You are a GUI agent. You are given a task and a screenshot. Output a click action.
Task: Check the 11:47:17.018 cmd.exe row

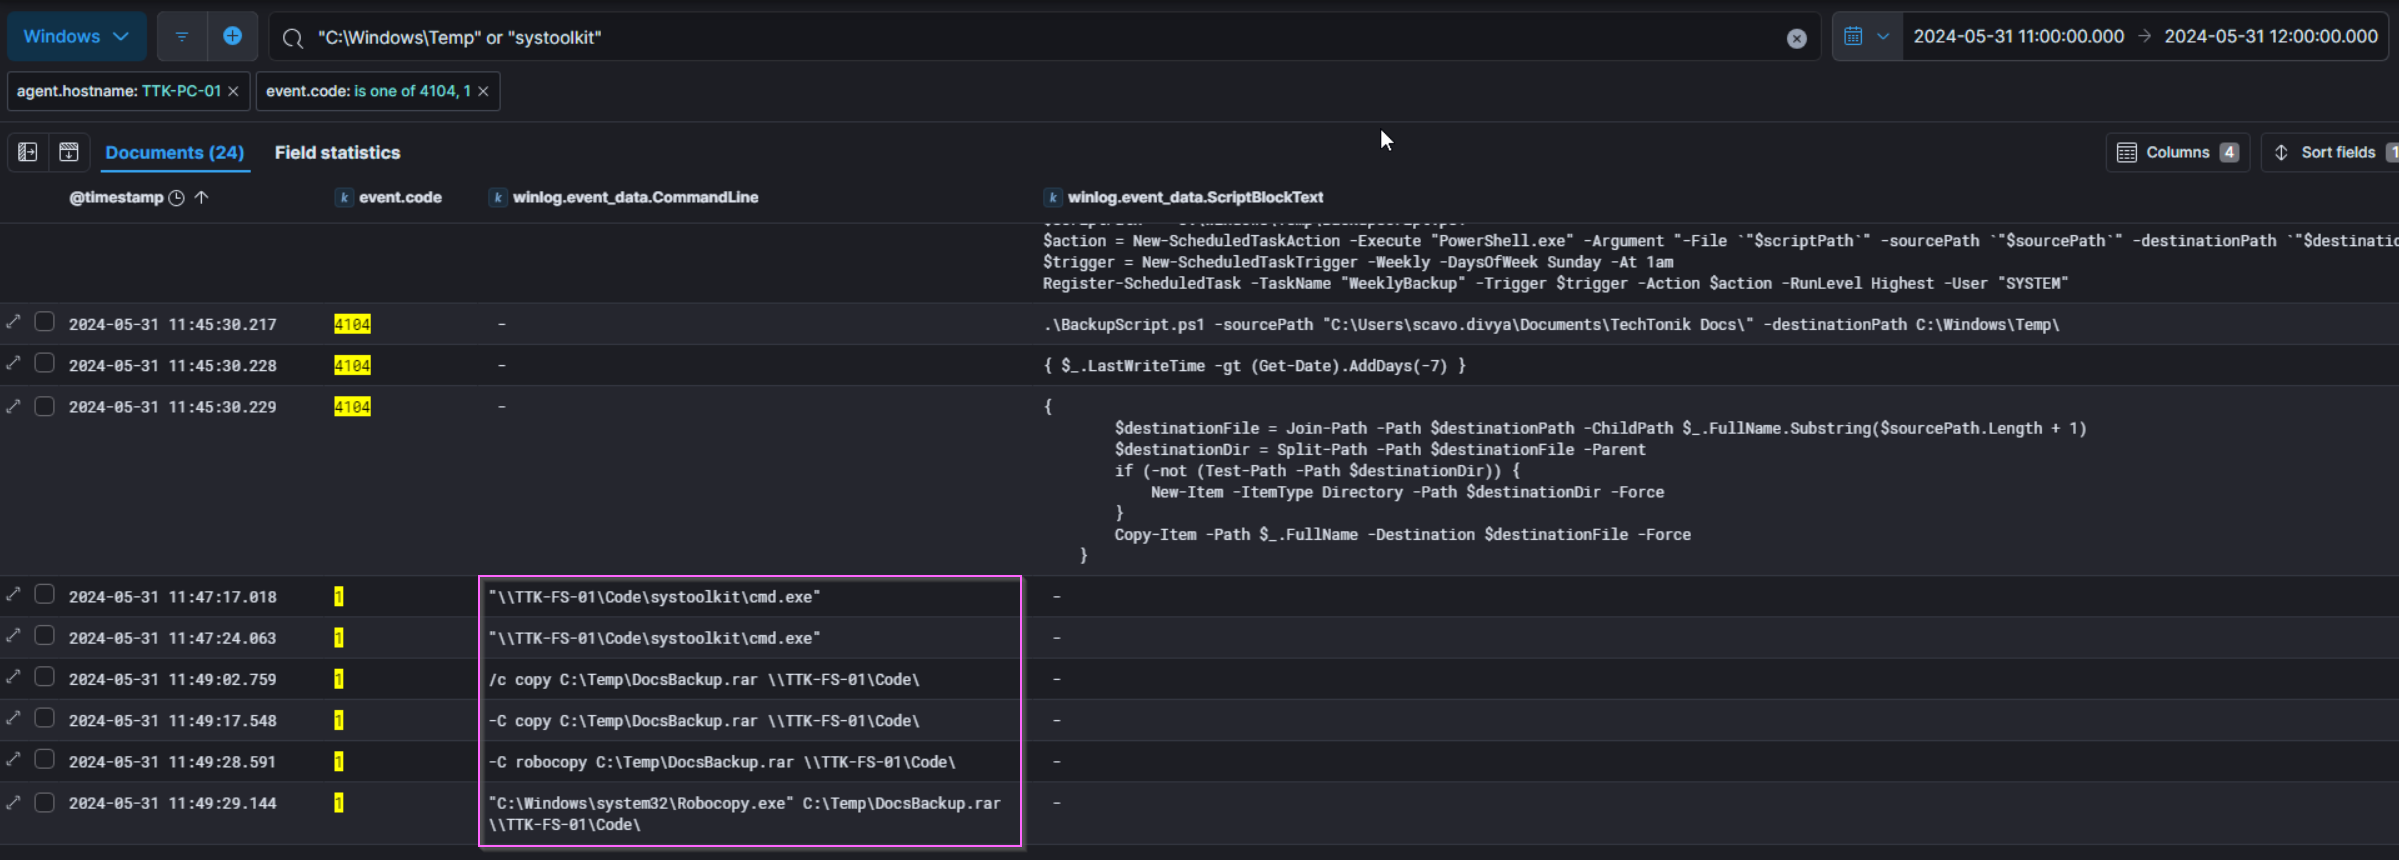pyautogui.click(x=44, y=595)
